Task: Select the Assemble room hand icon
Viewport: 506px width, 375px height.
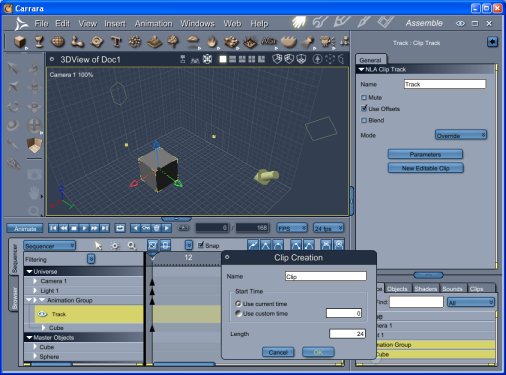Action: click(x=299, y=22)
